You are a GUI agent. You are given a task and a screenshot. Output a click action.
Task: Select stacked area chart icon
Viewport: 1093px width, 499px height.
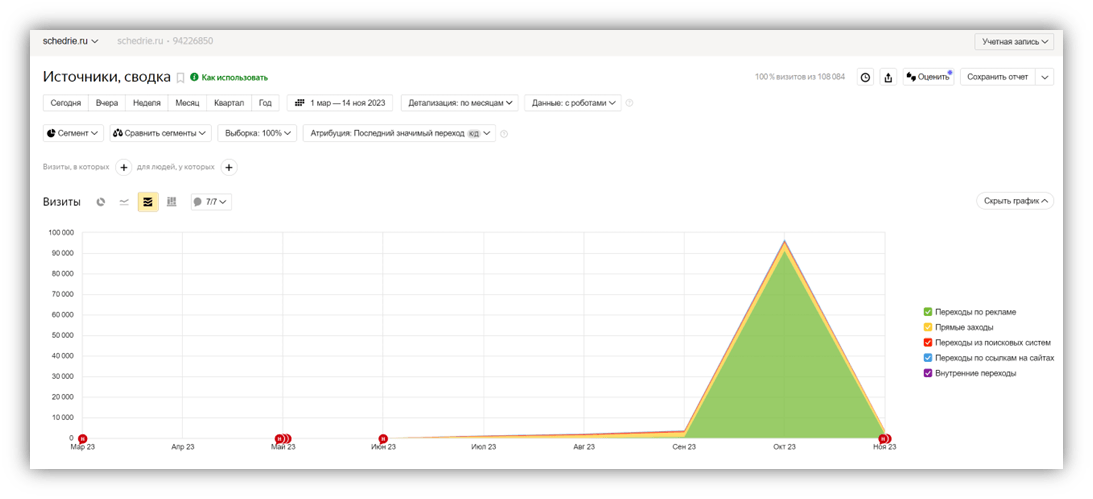coord(148,202)
